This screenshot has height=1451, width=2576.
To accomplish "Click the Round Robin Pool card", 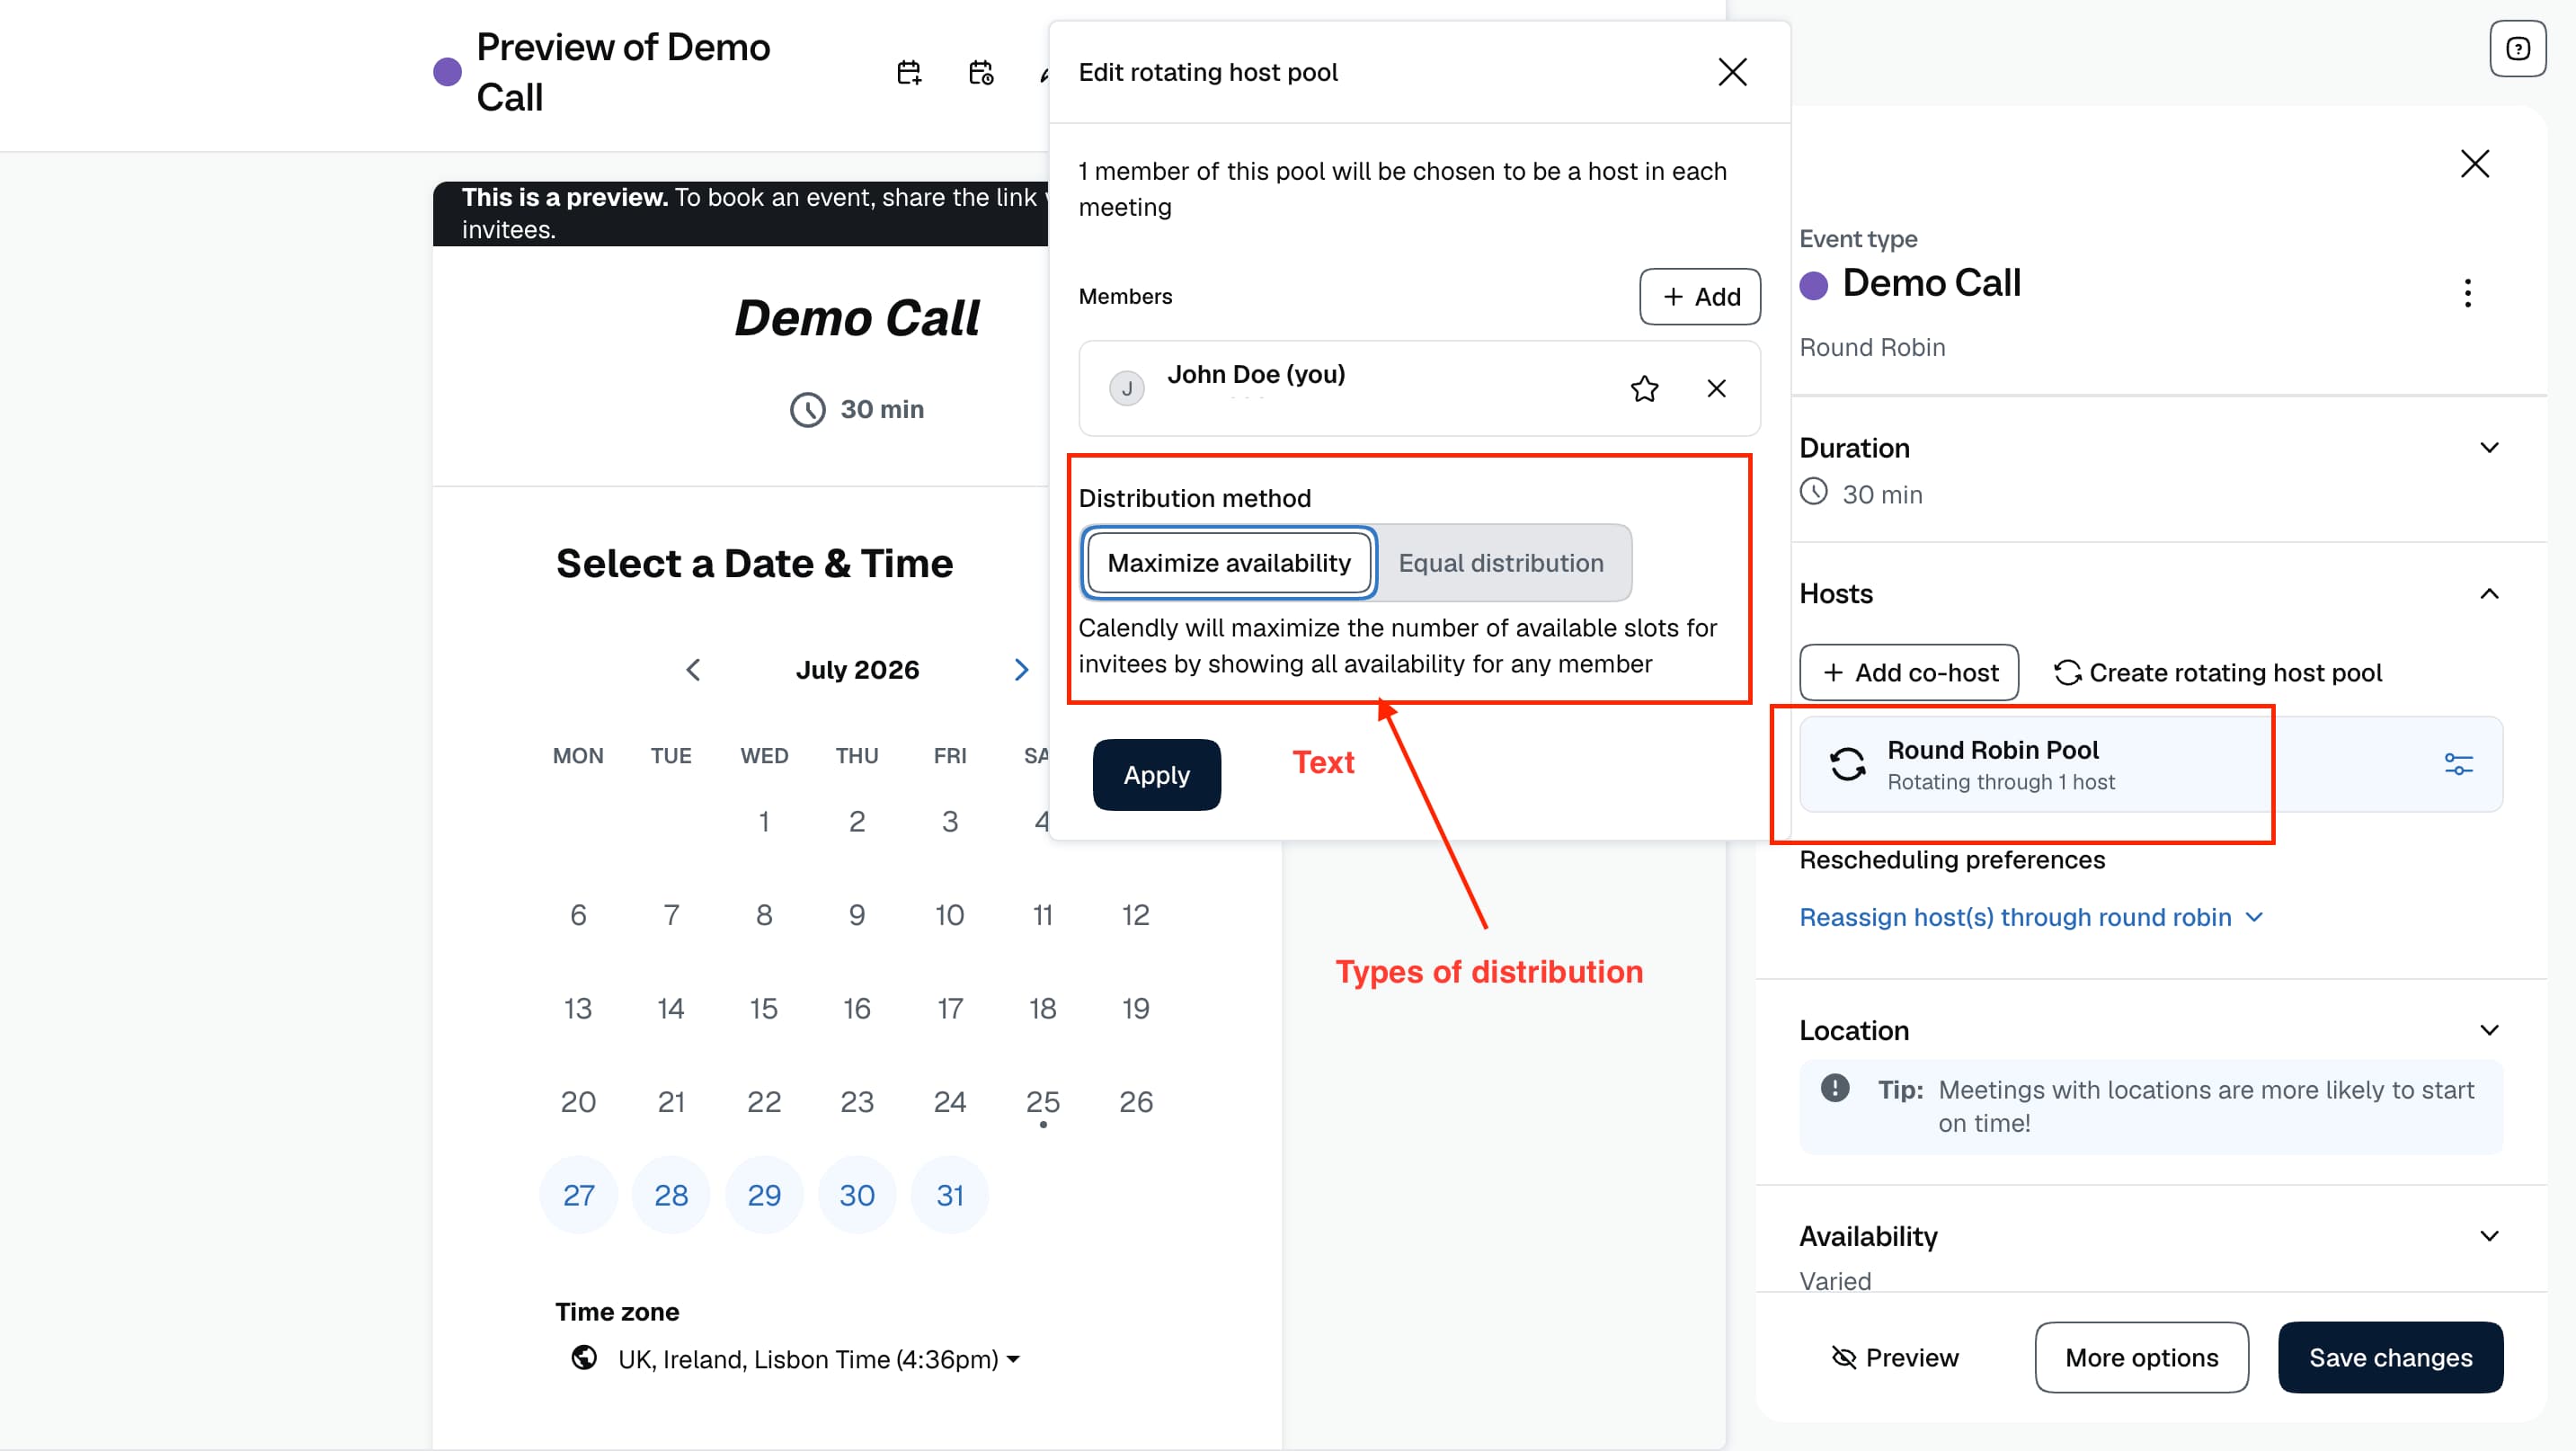I will [2150, 765].
